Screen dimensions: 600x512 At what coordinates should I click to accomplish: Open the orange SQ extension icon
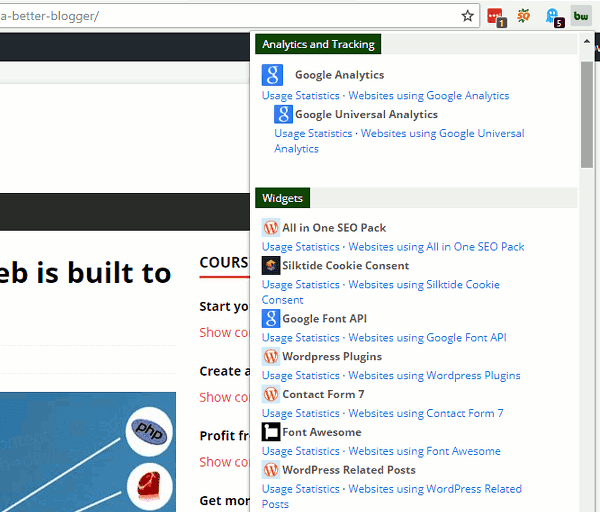pyautogui.click(x=523, y=16)
